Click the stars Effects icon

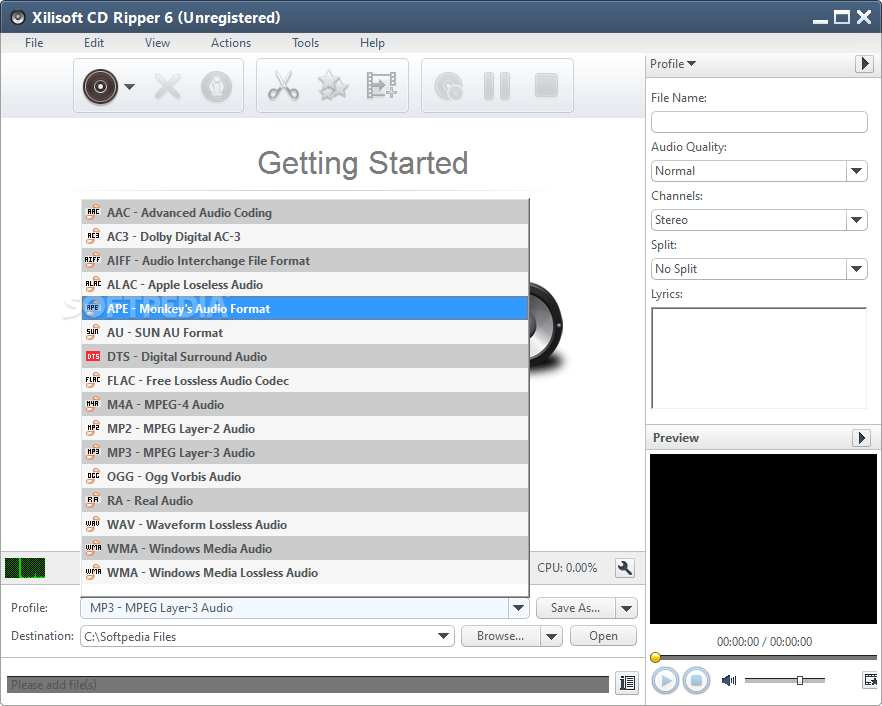333,86
